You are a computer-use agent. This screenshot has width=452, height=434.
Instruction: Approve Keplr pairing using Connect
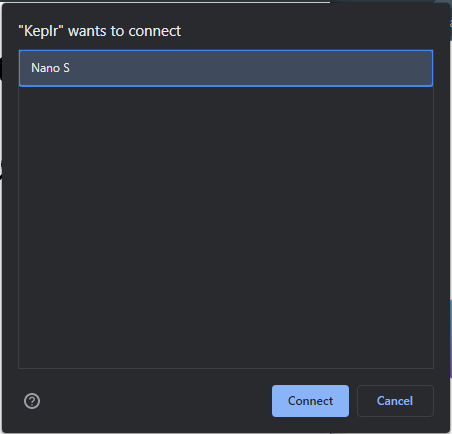click(x=310, y=401)
